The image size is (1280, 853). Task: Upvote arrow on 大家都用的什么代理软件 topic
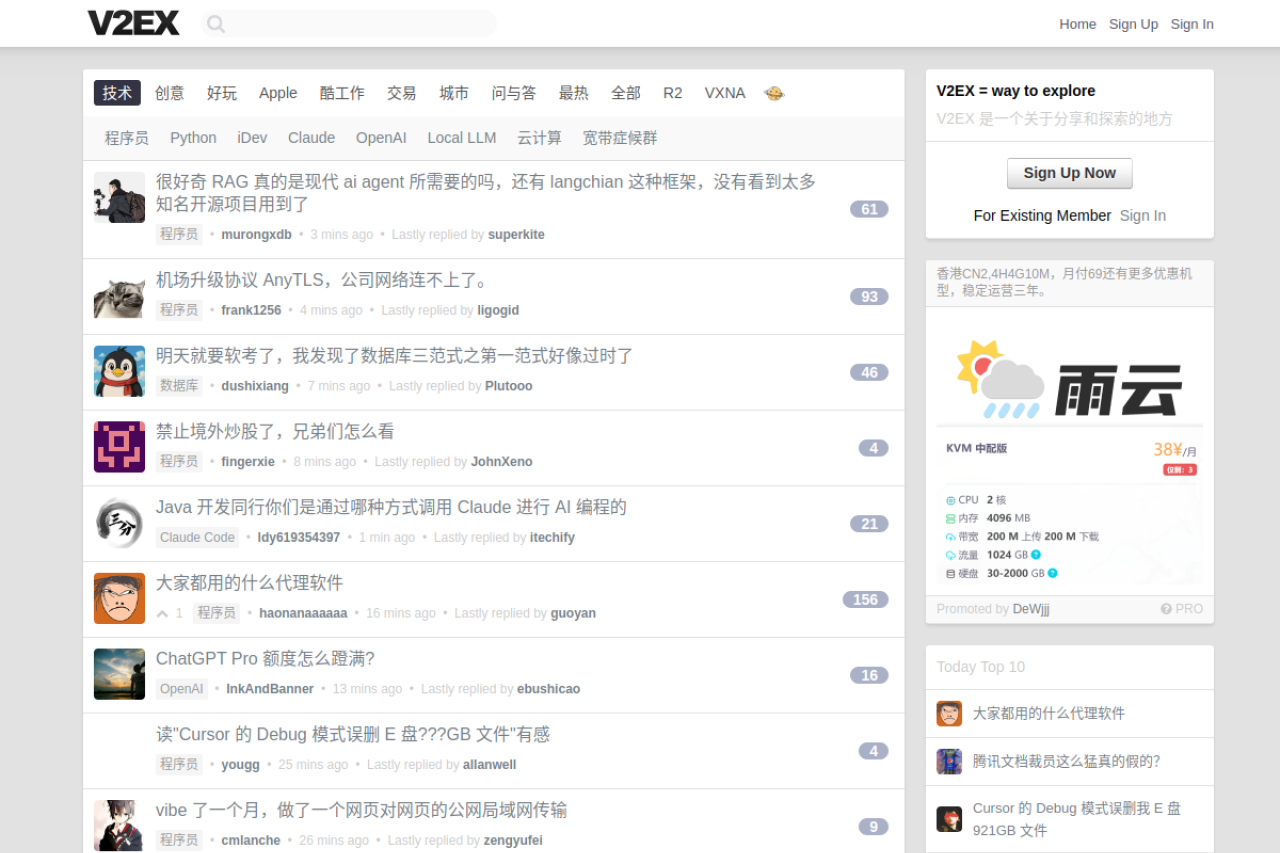click(x=163, y=613)
